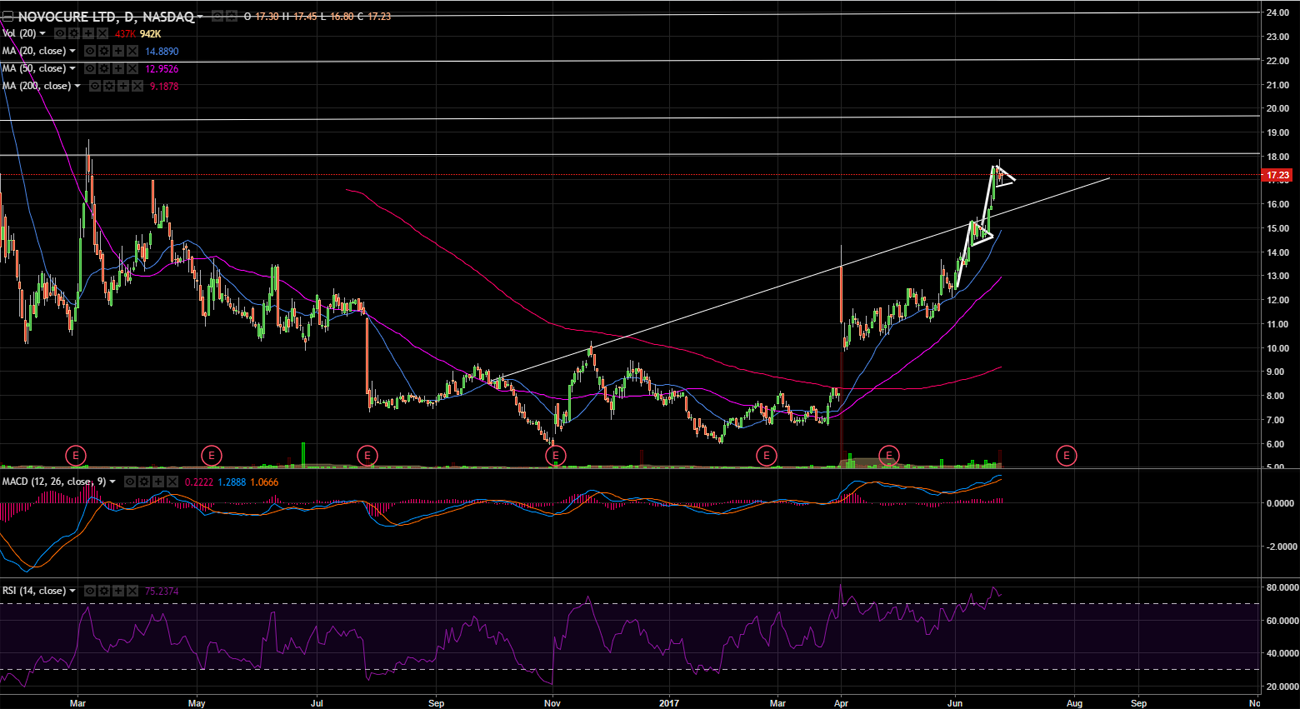Click MA 200 value 9.1878
The width and height of the screenshot is (1300, 709).
coord(164,86)
